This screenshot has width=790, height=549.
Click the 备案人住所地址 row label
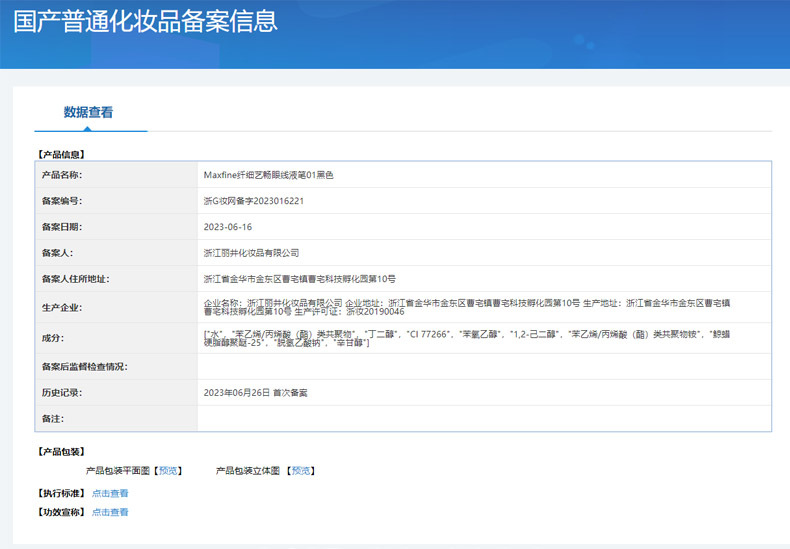coord(76,279)
